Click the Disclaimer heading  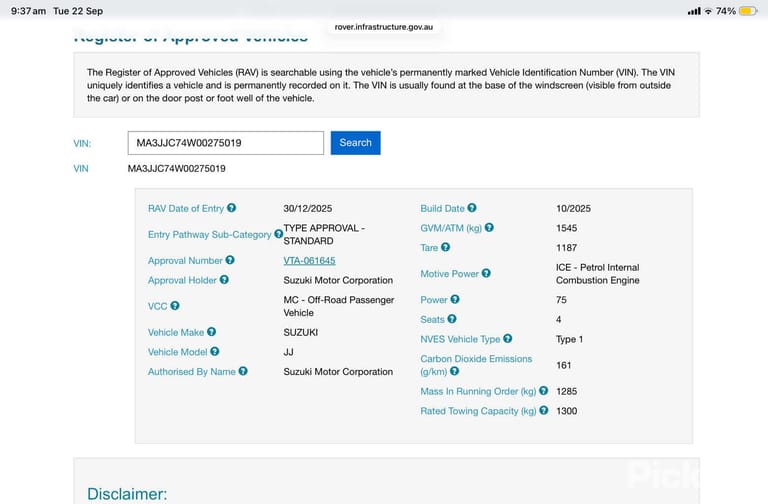point(127,493)
